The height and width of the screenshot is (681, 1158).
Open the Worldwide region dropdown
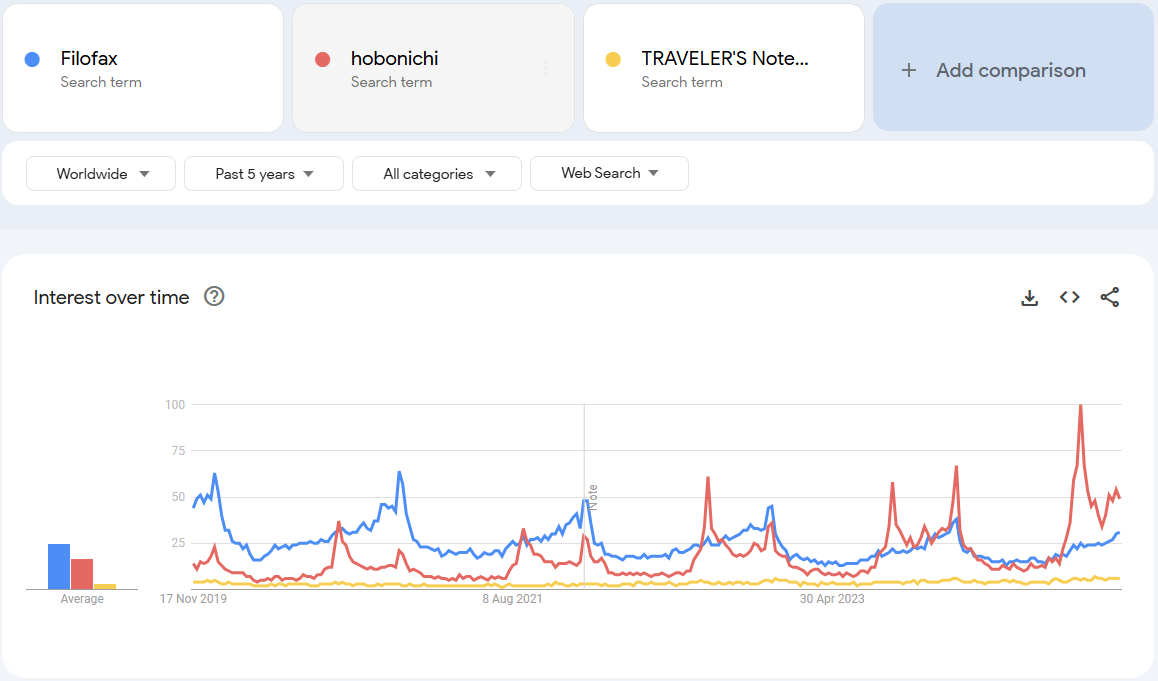pyautogui.click(x=101, y=174)
